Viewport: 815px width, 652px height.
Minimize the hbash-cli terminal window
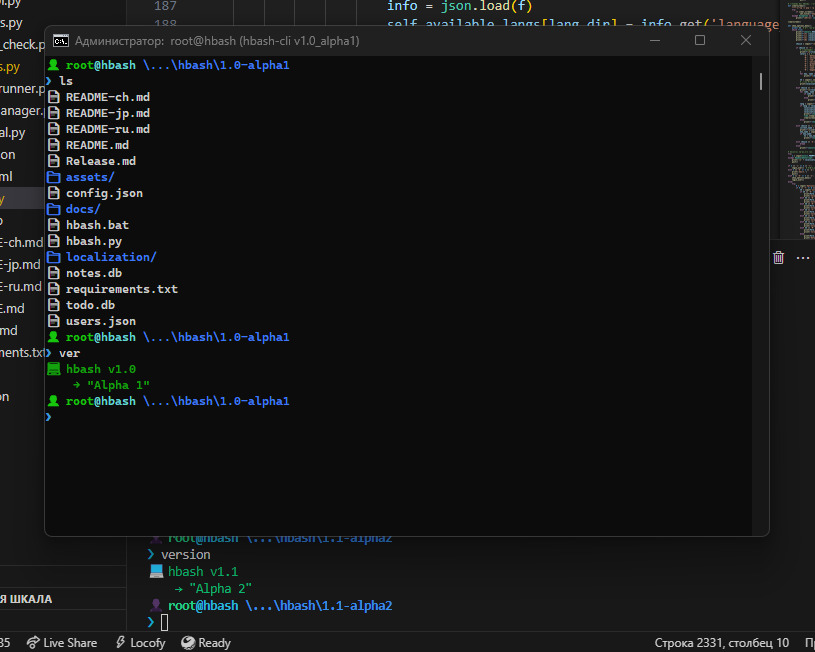coord(655,40)
